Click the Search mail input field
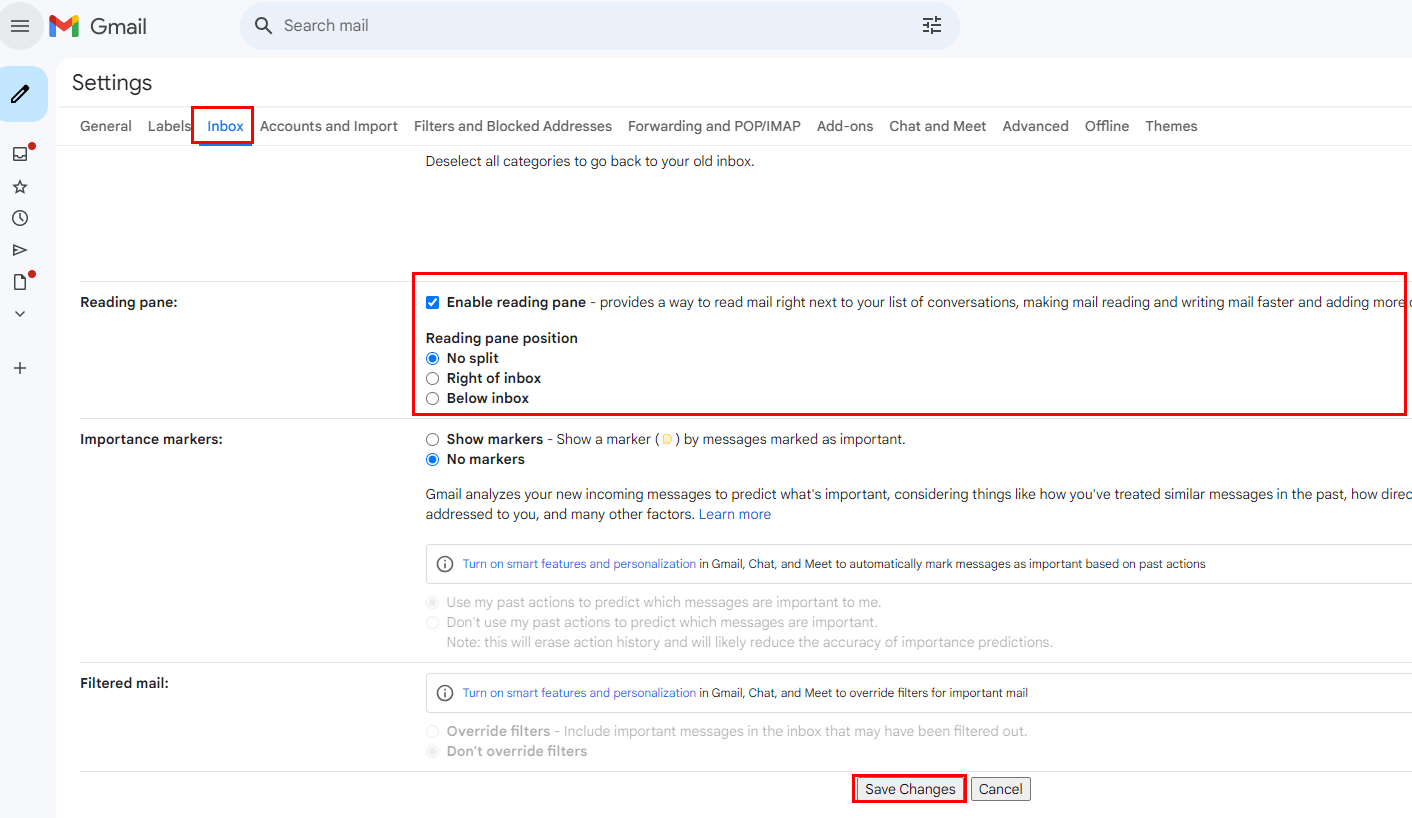Screen dimensions: 1412x818 coord(590,26)
